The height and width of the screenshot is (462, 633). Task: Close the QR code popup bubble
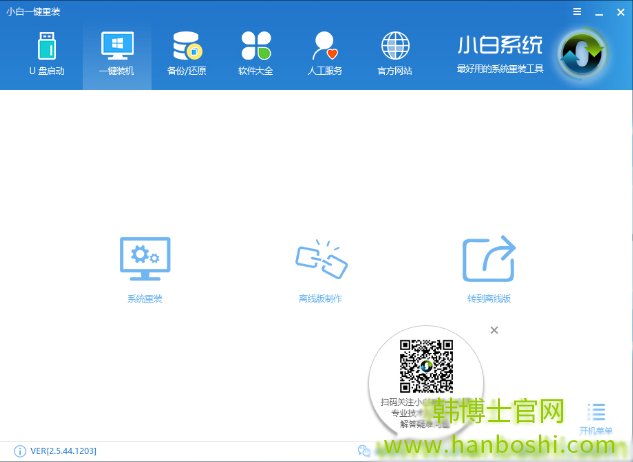click(494, 330)
